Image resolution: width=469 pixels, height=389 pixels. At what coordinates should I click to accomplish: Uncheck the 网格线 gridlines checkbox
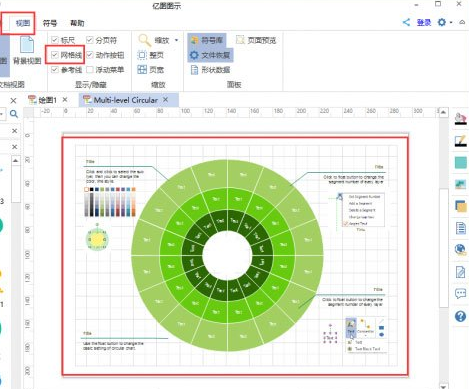[55, 55]
